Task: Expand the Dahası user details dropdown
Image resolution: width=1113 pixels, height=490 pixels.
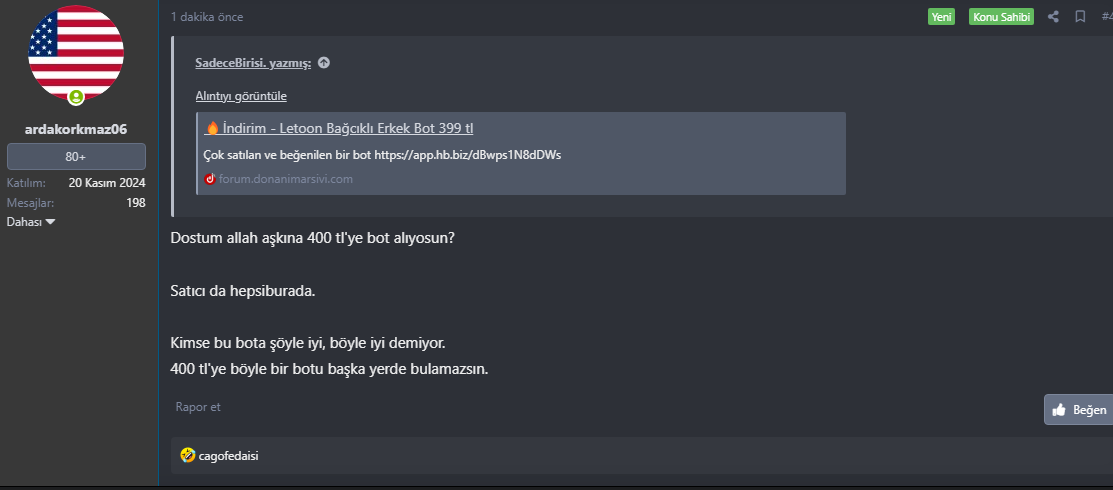Action: pyautogui.click(x=31, y=222)
